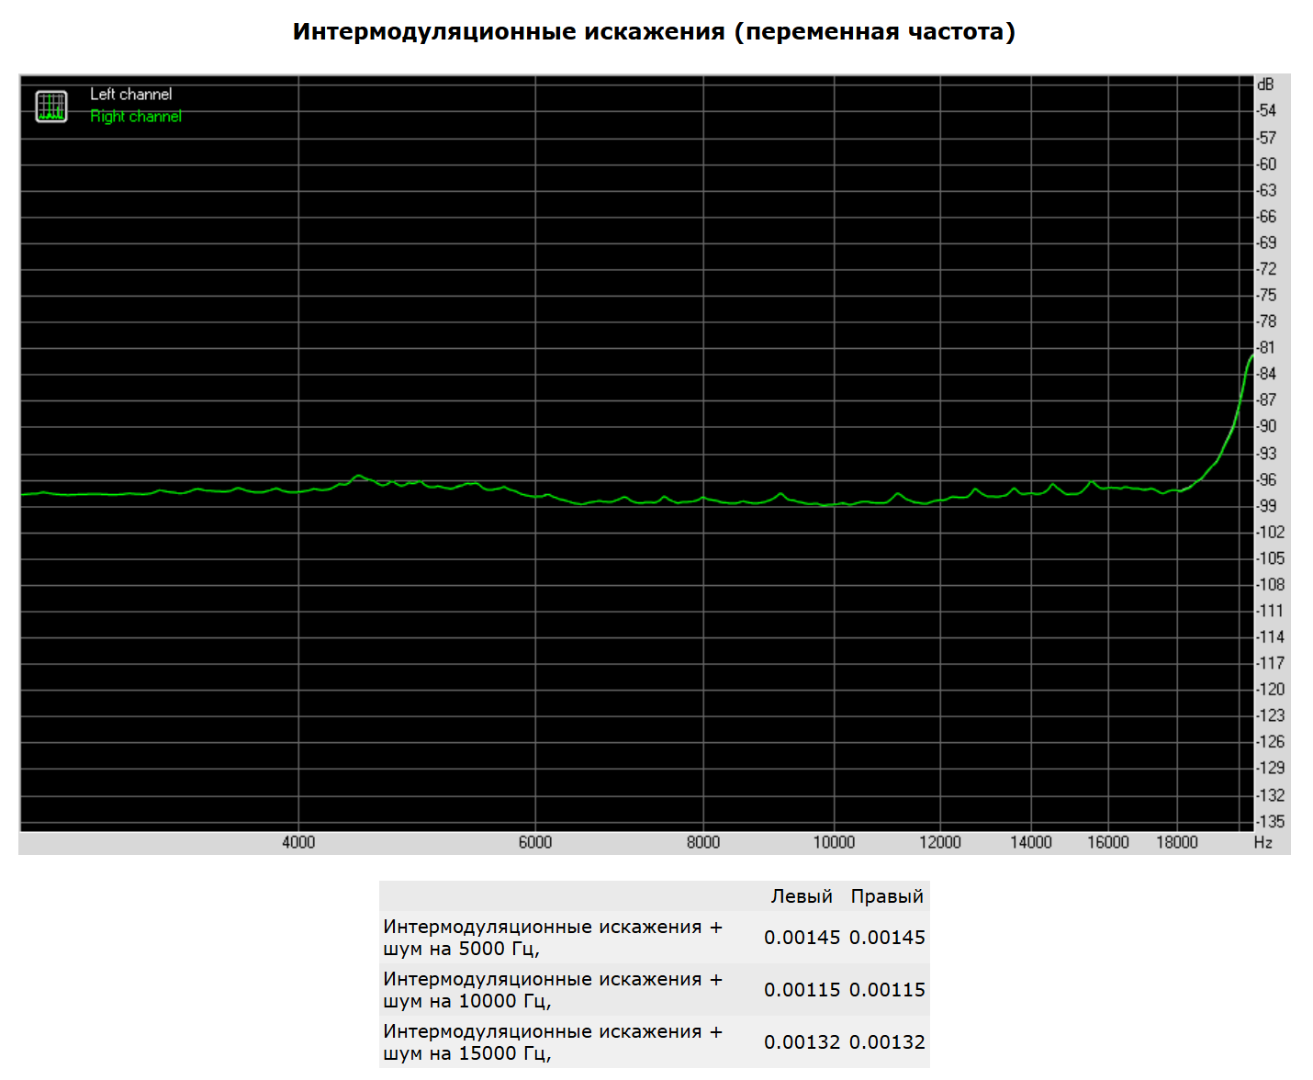The height and width of the screenshot is (1080, 1313).
Task: Click the dB unit label on the vertical axis
Action: pos(1265,85)
